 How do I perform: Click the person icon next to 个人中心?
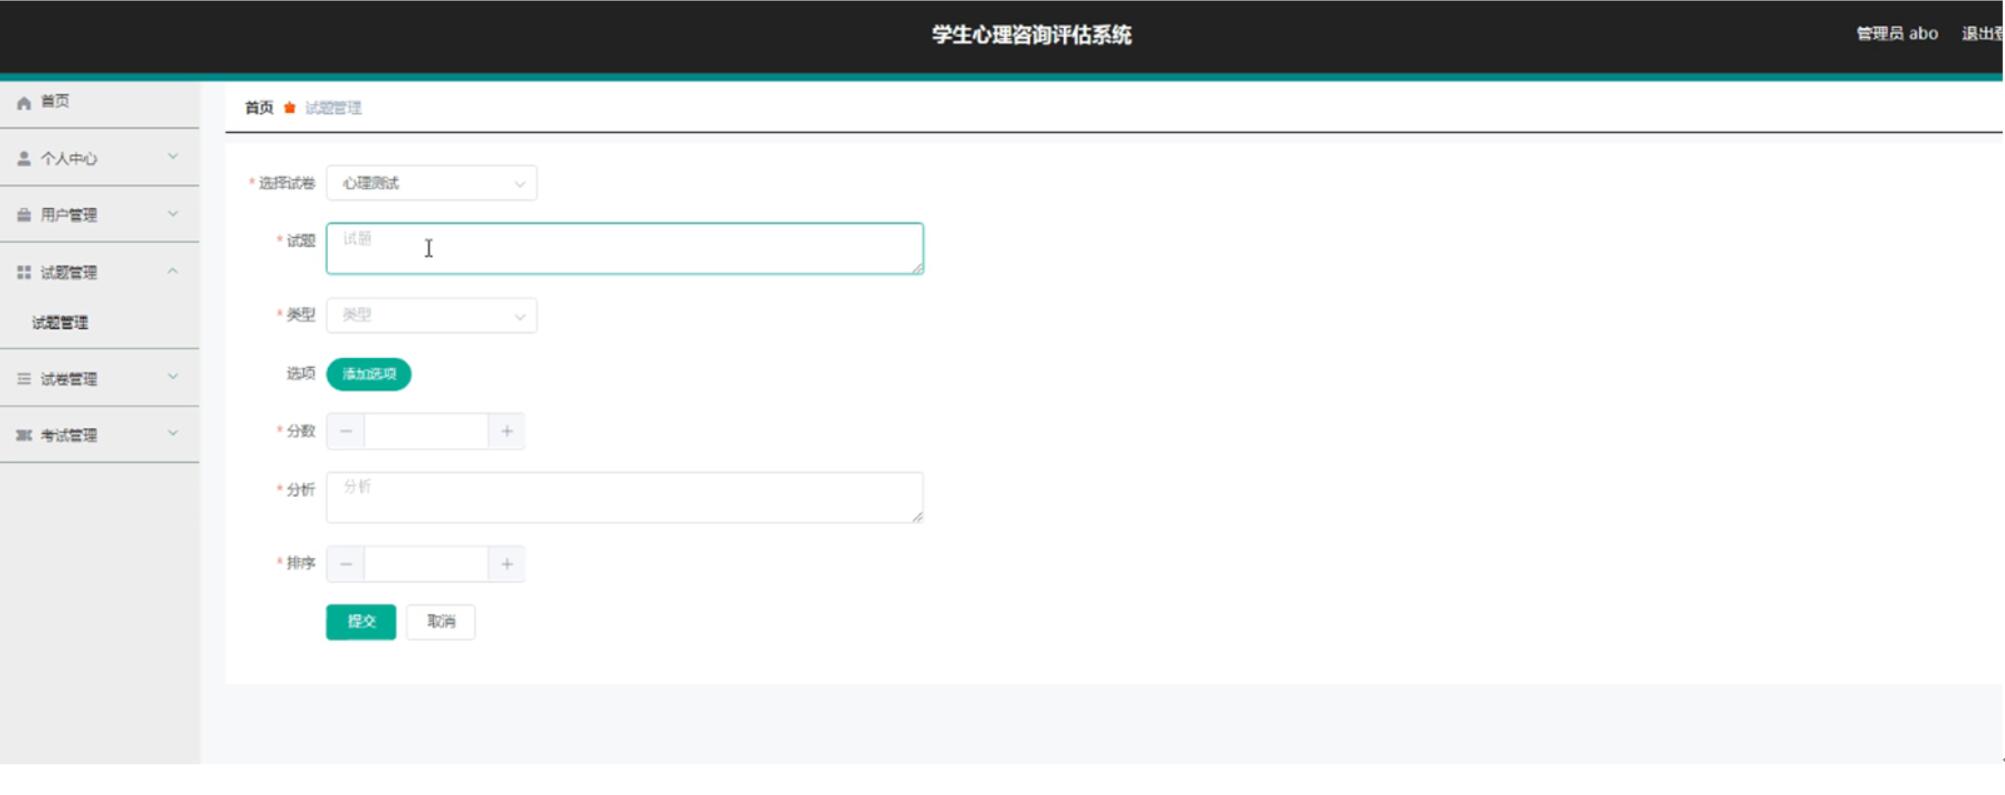(x=24, y=158)
